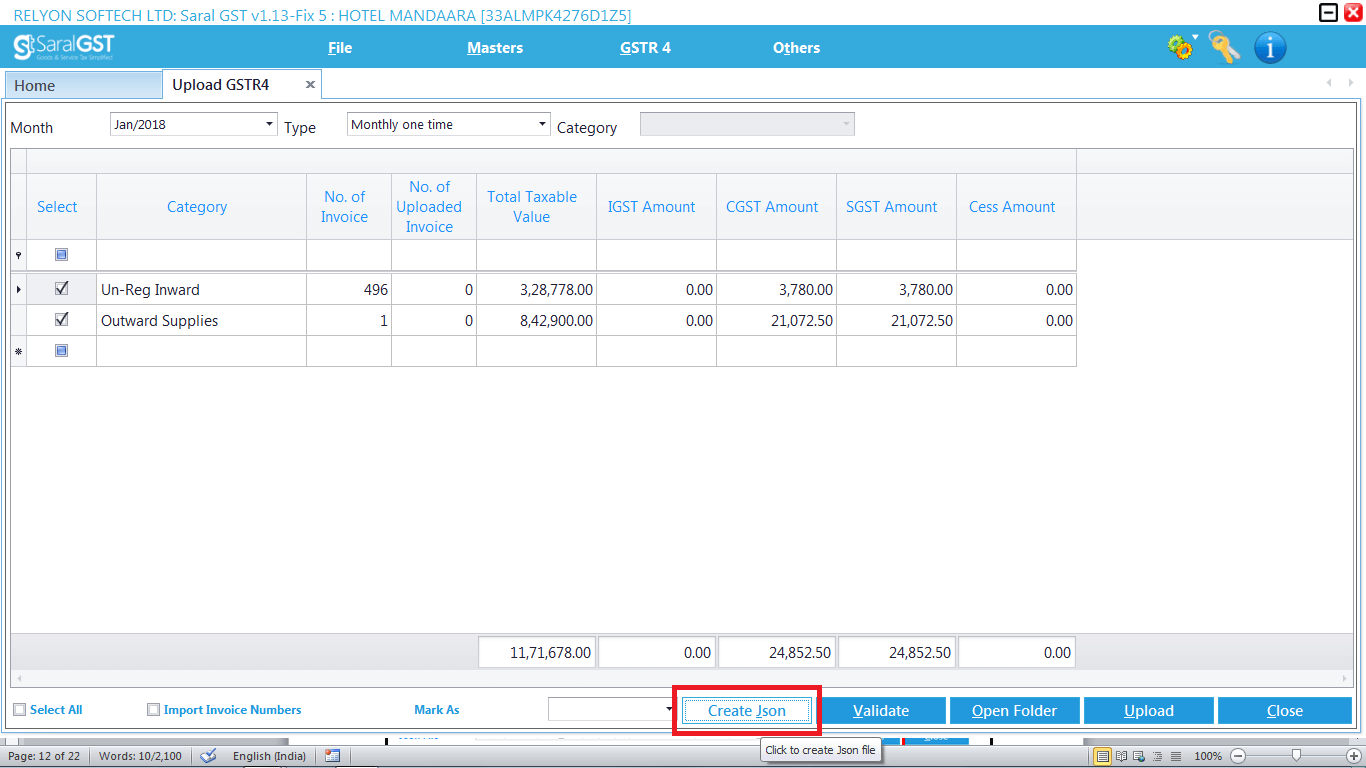Open the blue information icon
1366x768 pixels.
(1270, 47)
